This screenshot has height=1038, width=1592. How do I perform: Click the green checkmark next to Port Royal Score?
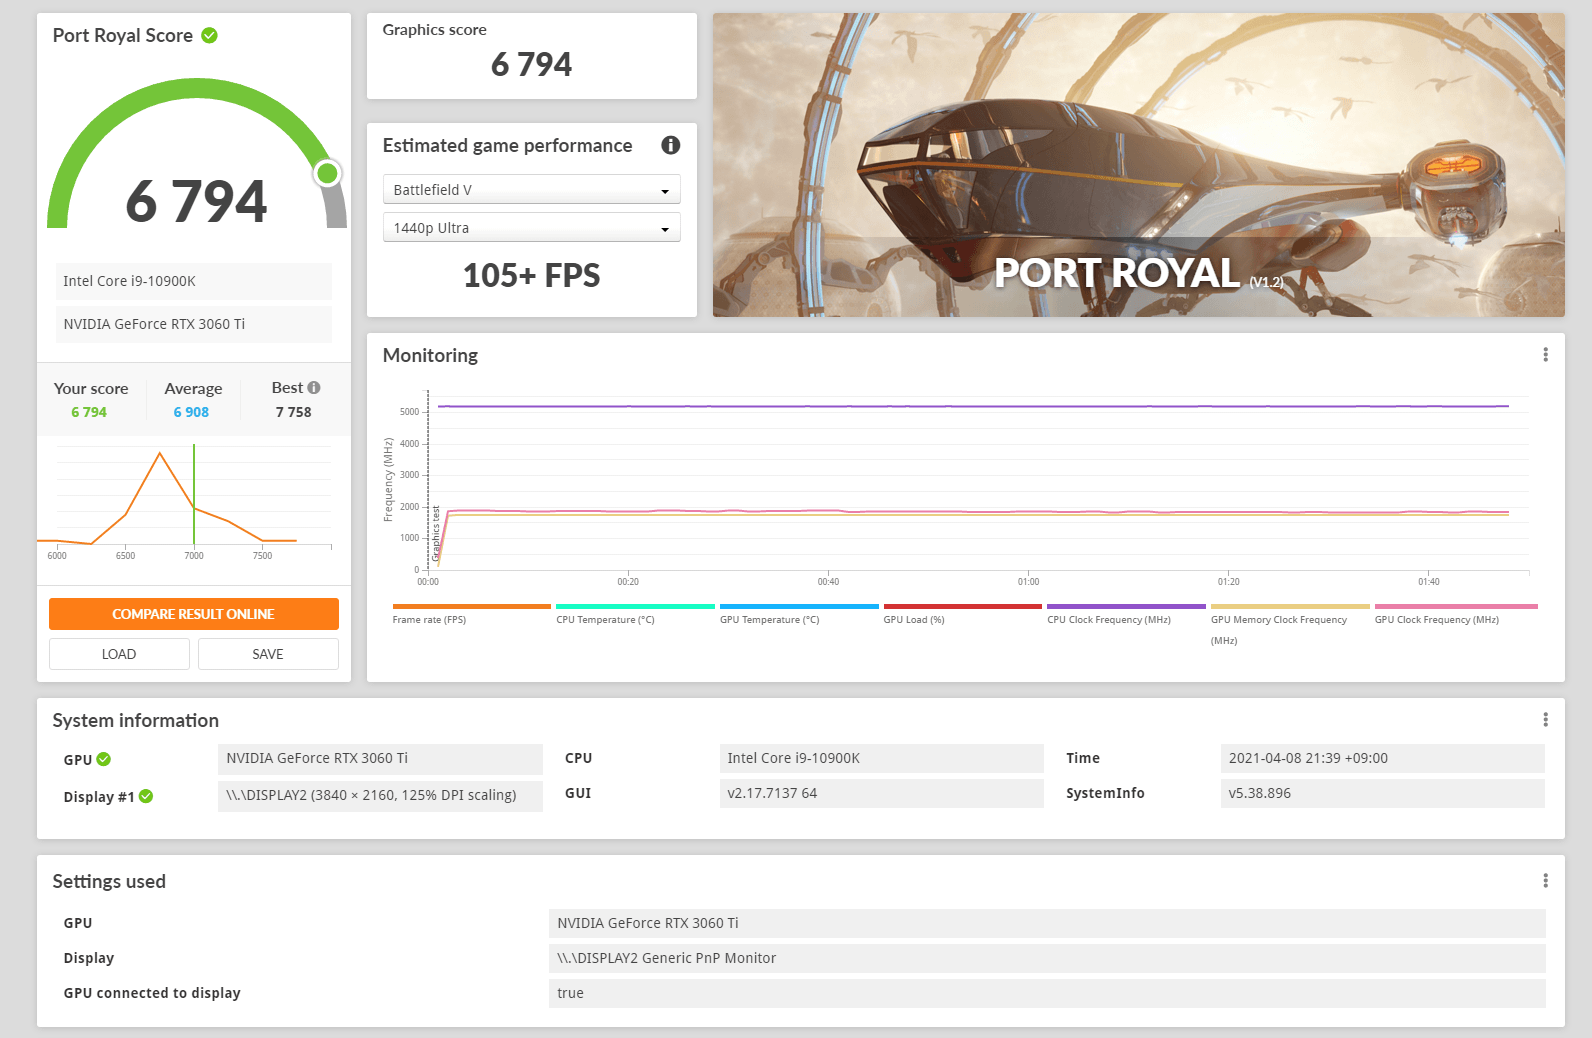point(209,36)
